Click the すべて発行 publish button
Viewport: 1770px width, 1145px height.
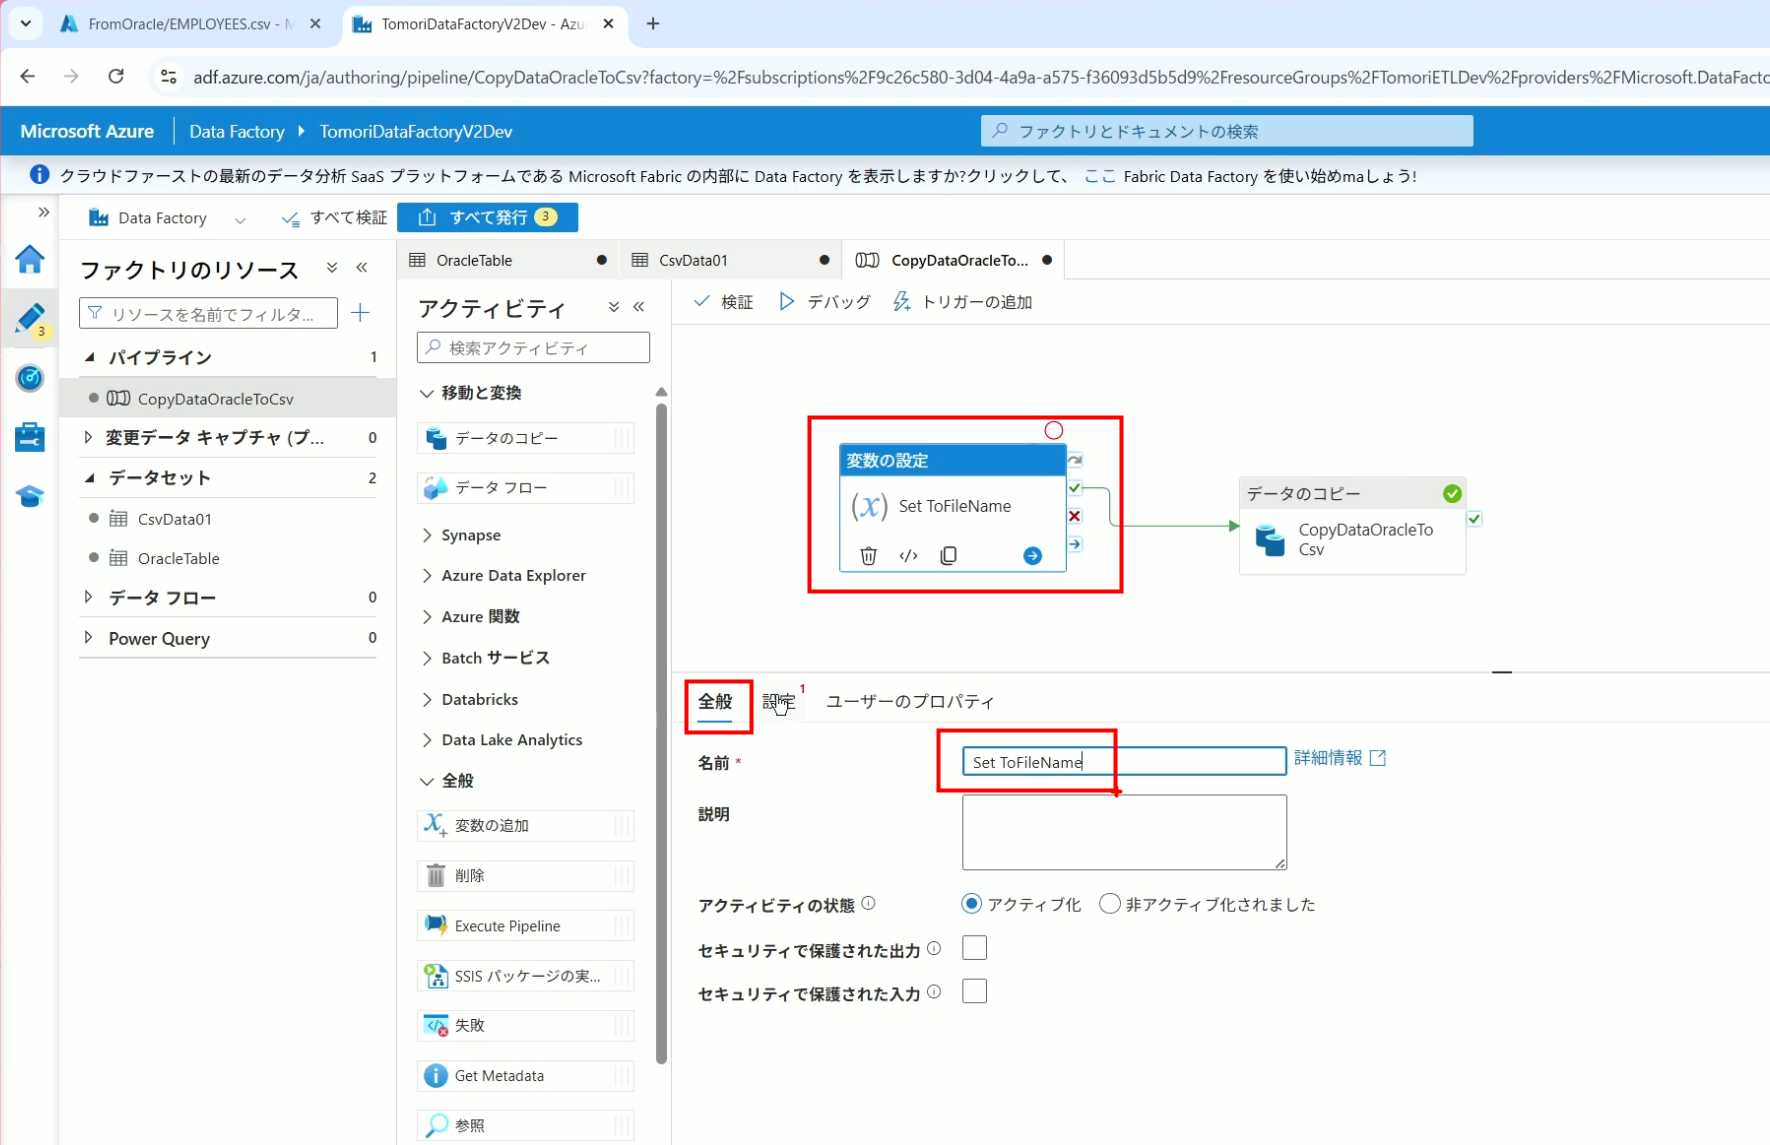click(x=487, y=217)
